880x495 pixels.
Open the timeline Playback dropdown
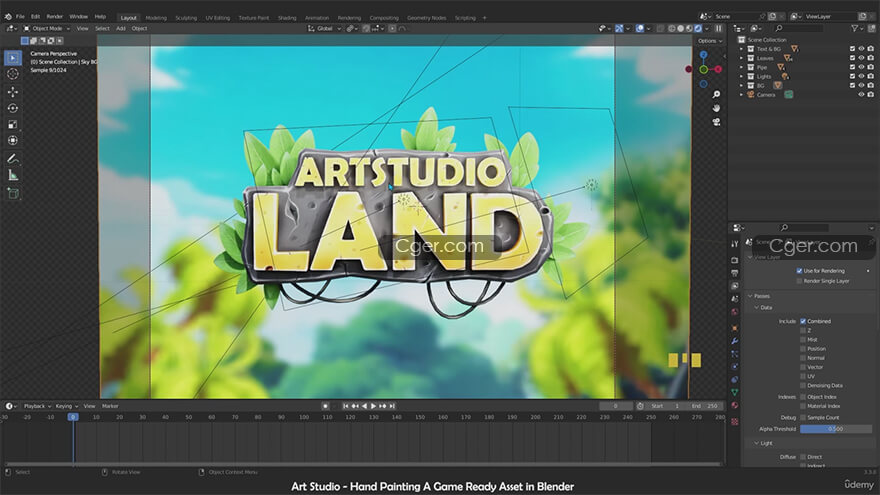[x=37, y=406]
